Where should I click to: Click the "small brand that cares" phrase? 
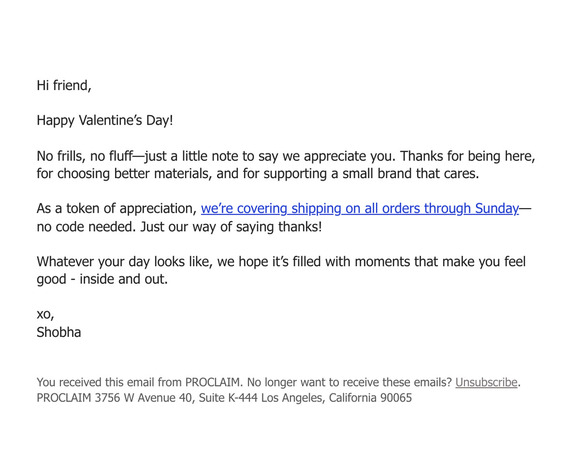coord(410,174)
